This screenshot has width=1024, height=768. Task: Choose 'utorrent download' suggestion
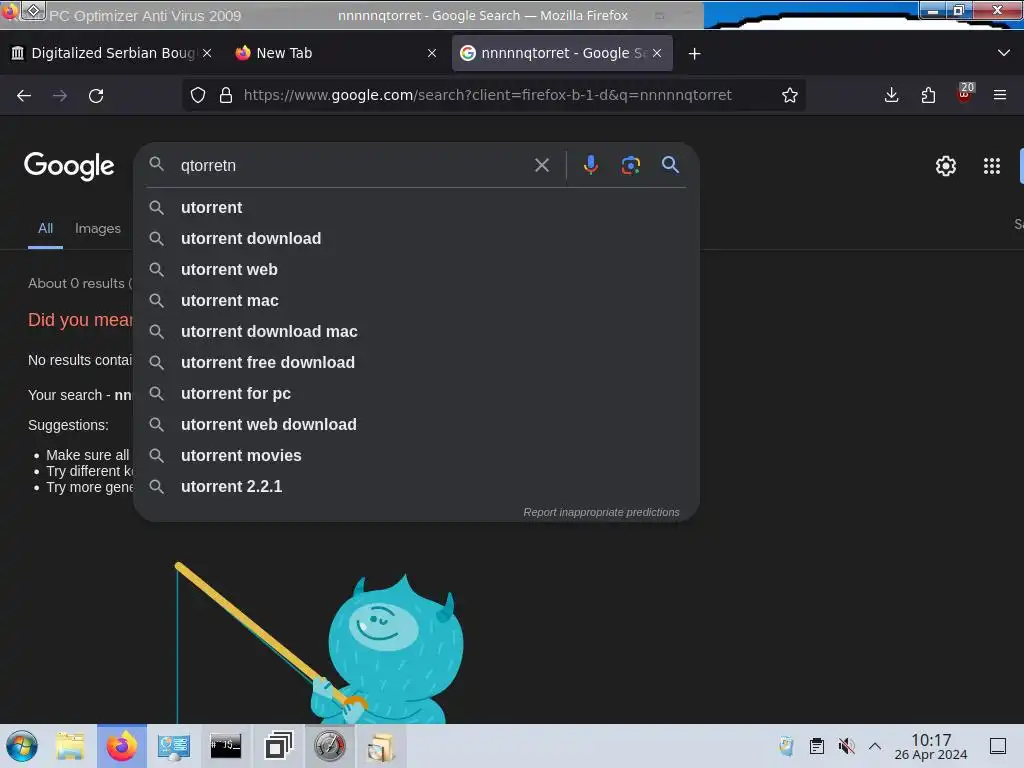click(417, 238)
